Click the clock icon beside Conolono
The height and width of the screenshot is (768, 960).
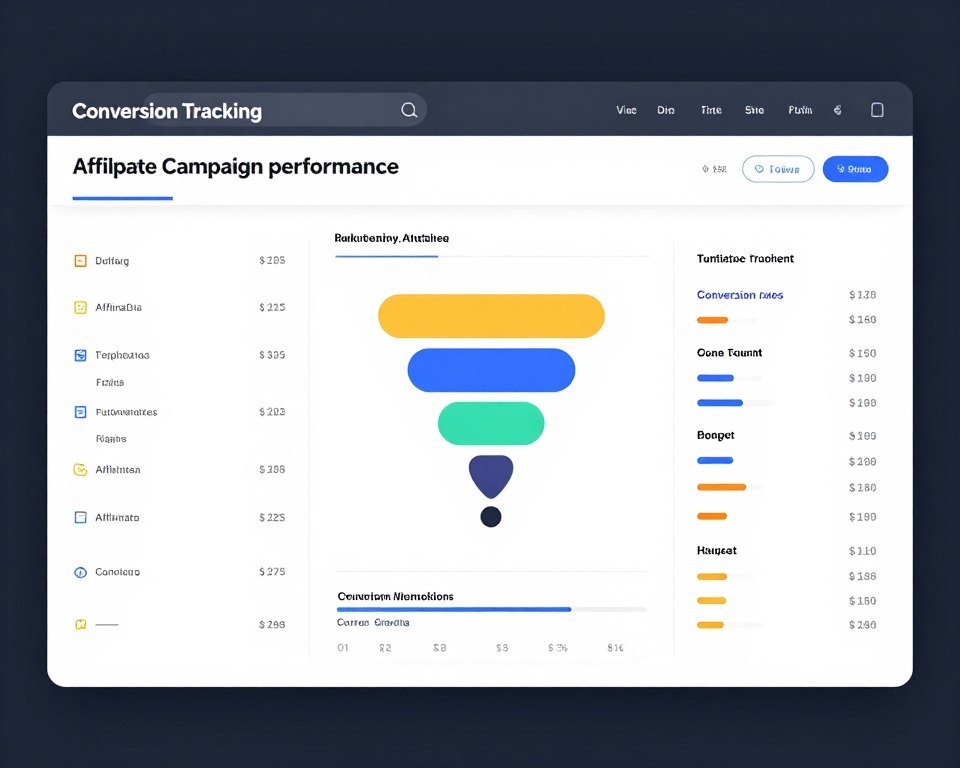coord(79,571)
